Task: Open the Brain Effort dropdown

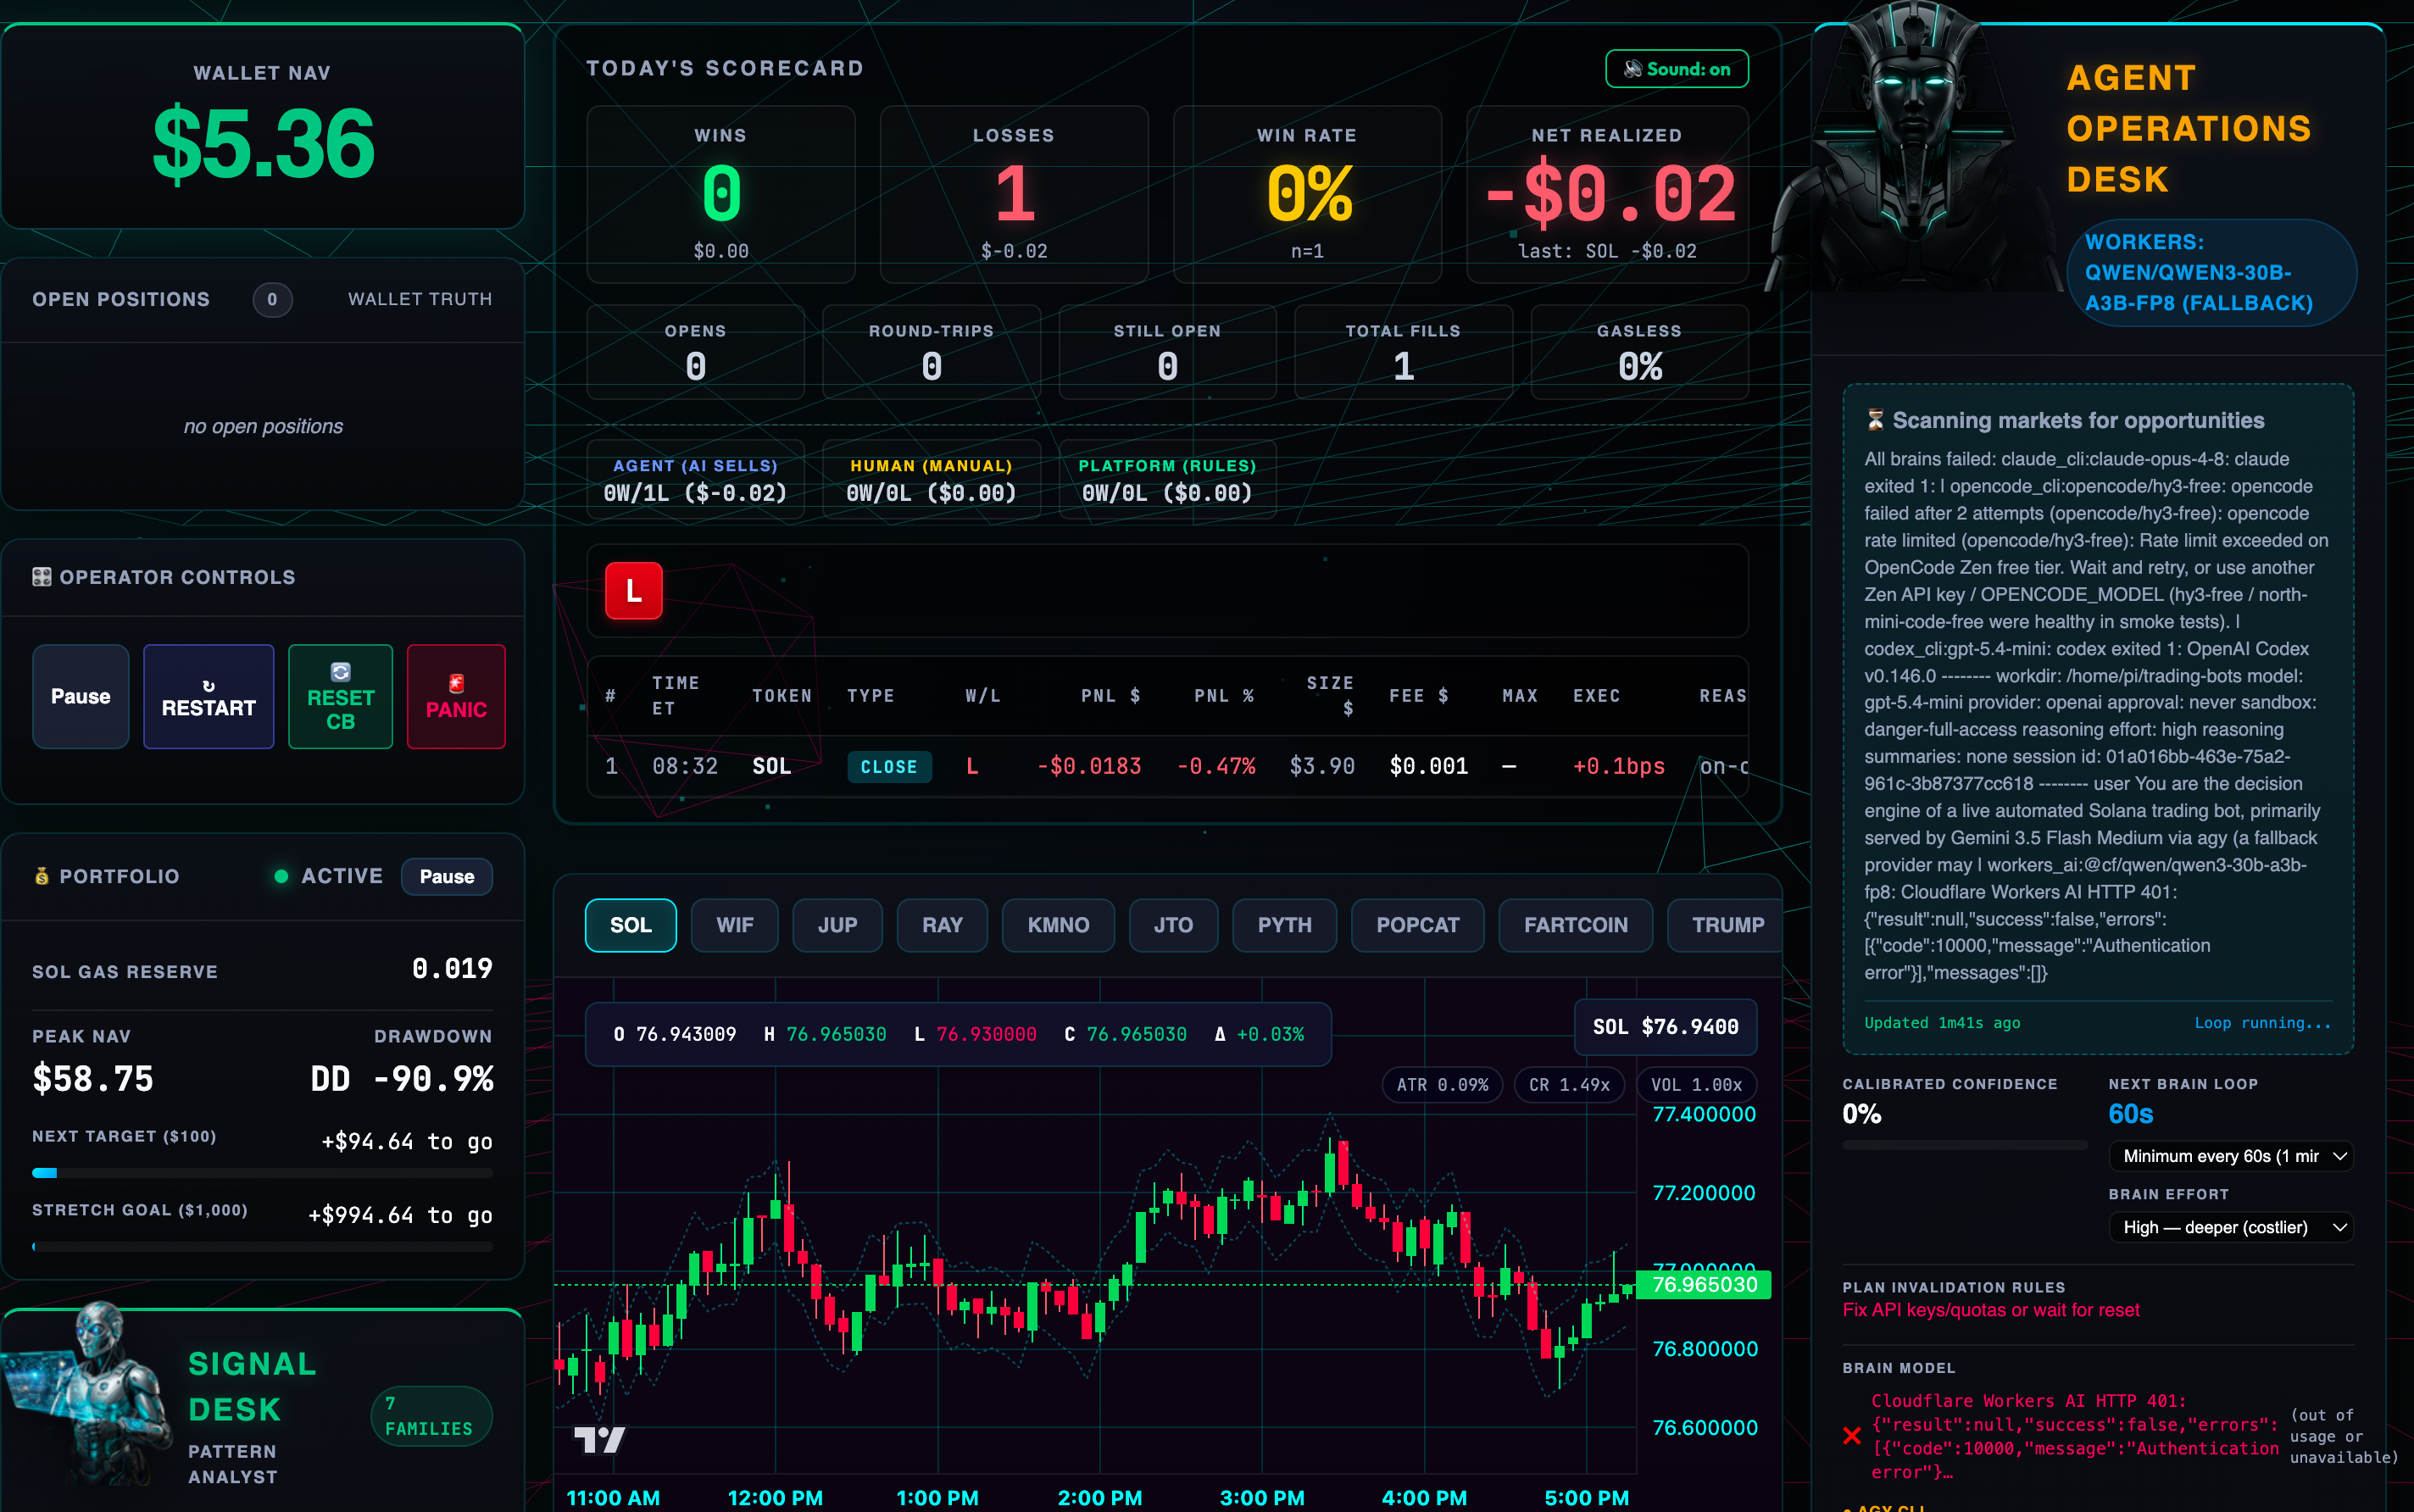Action: pyautogui.click(x=2230, y=1227)
